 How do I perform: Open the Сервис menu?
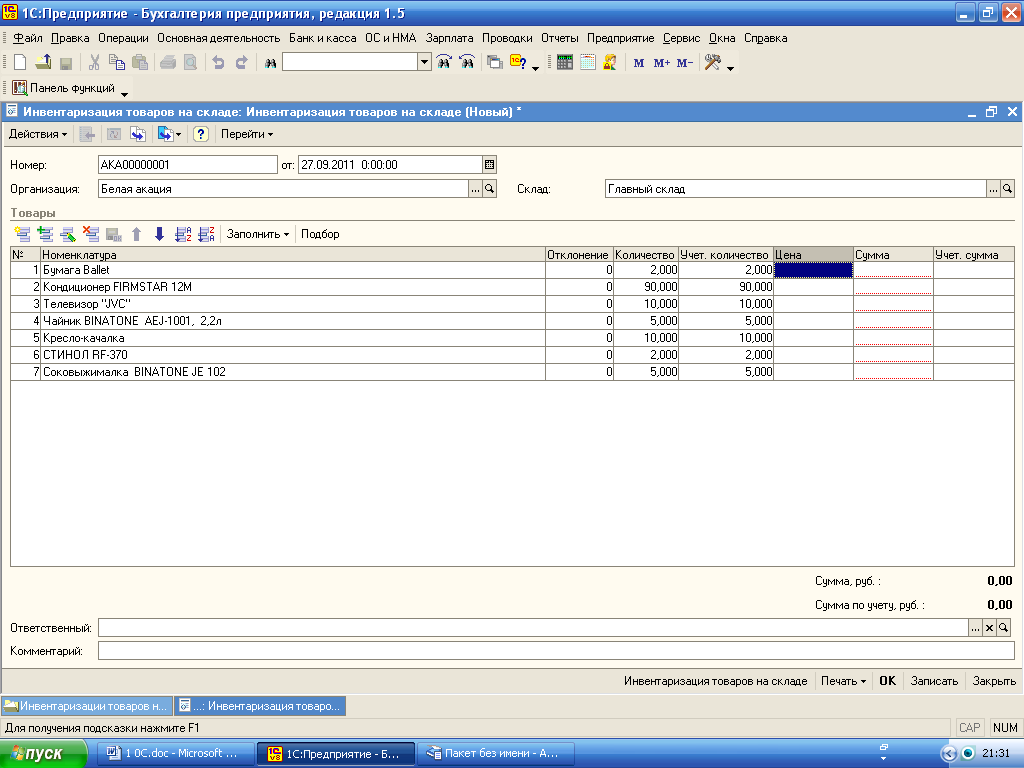pos(681,38)
